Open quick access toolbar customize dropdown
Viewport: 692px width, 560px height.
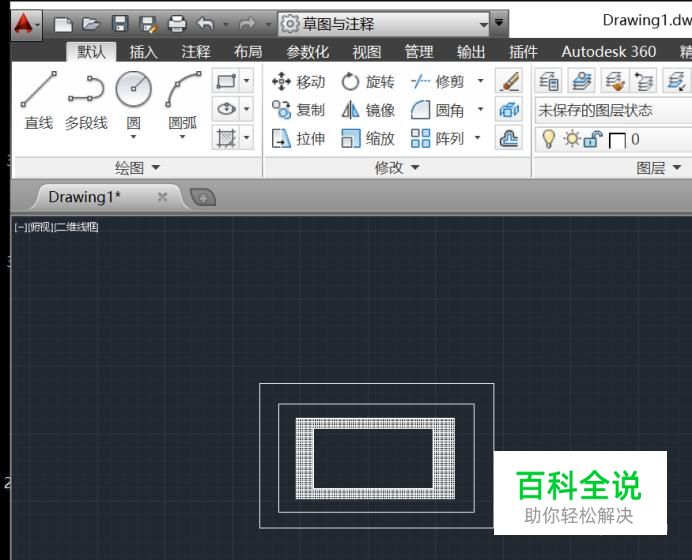point(499,22)
